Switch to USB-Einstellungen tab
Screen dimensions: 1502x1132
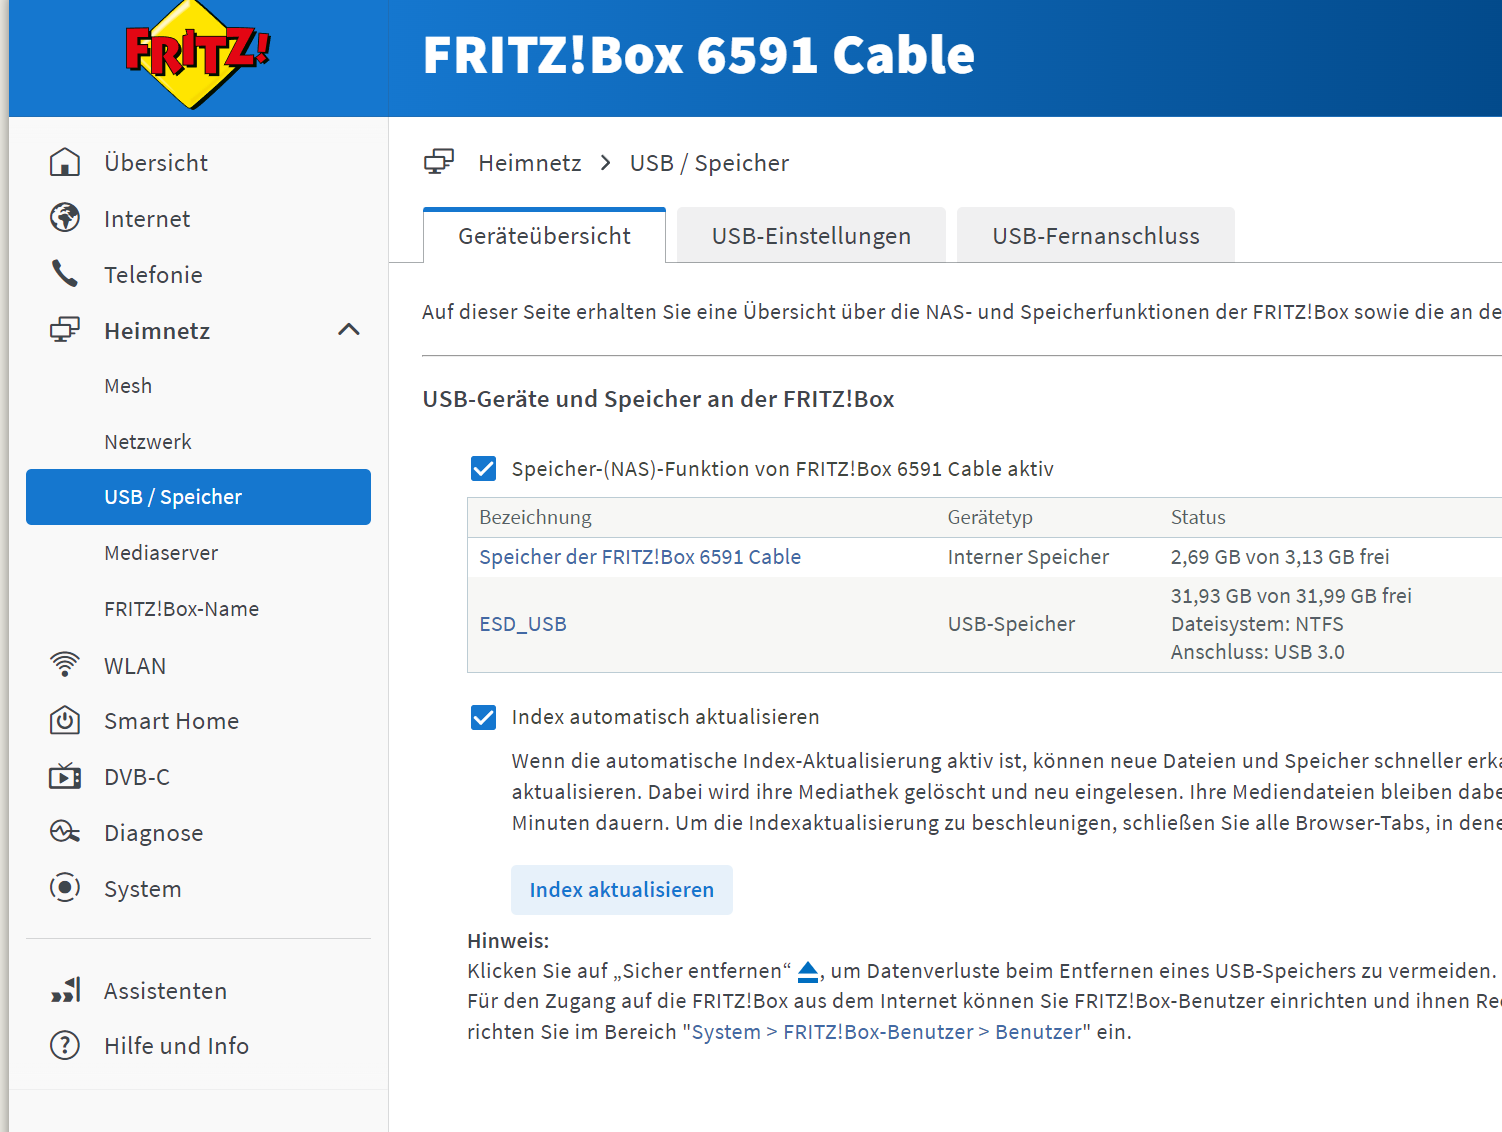(x=811, y=236)
